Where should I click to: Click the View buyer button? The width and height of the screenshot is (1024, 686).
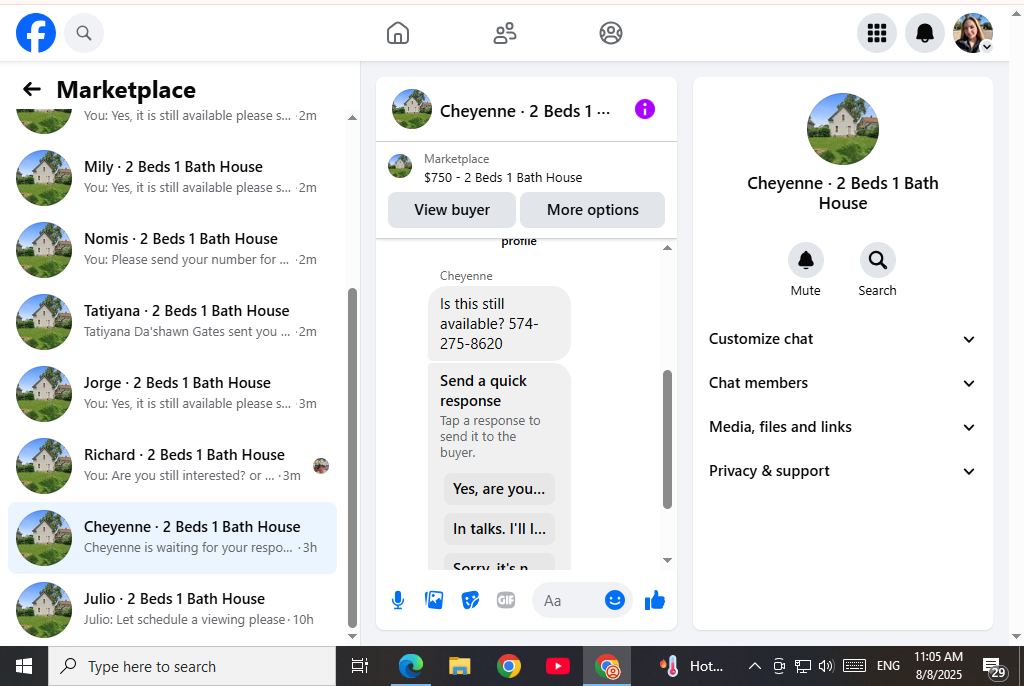pyautogui.click(x=452, y=210)
